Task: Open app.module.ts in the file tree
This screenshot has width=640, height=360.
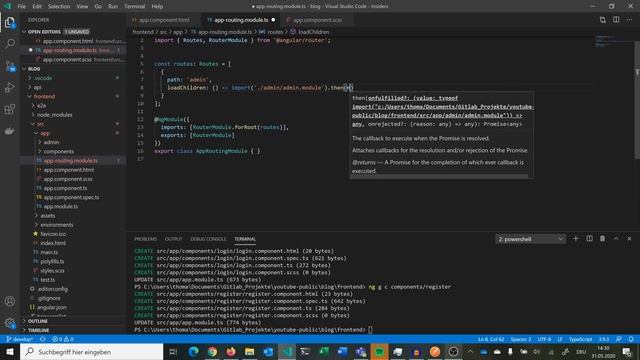Action: (x=61, y=206)
